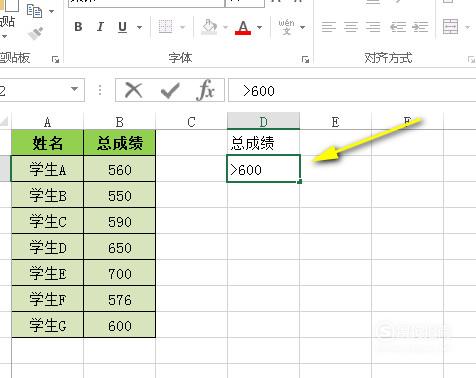The width and height of the screenshot is (476, 378).
Task: Toggle Bold formatting
Action: pyautogui.click(x=78, y=27)
